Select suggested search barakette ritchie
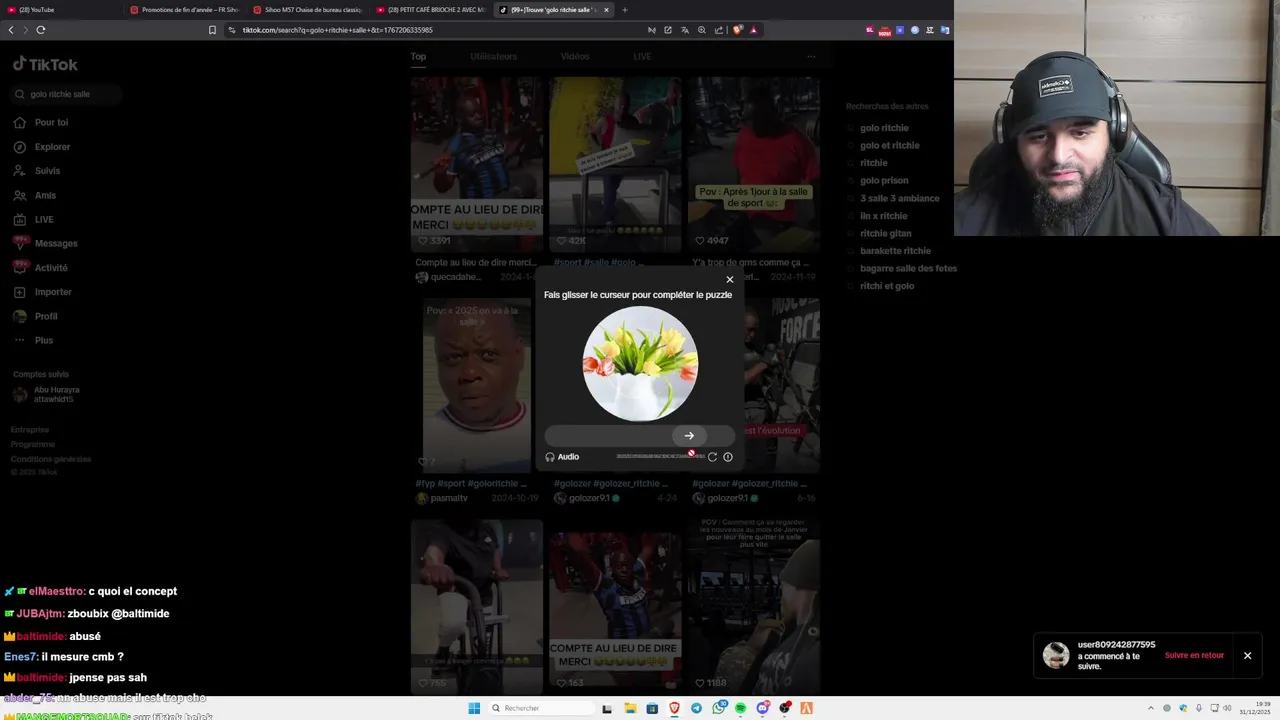This screenshot has height=720, width=1280. coord(895,251)
